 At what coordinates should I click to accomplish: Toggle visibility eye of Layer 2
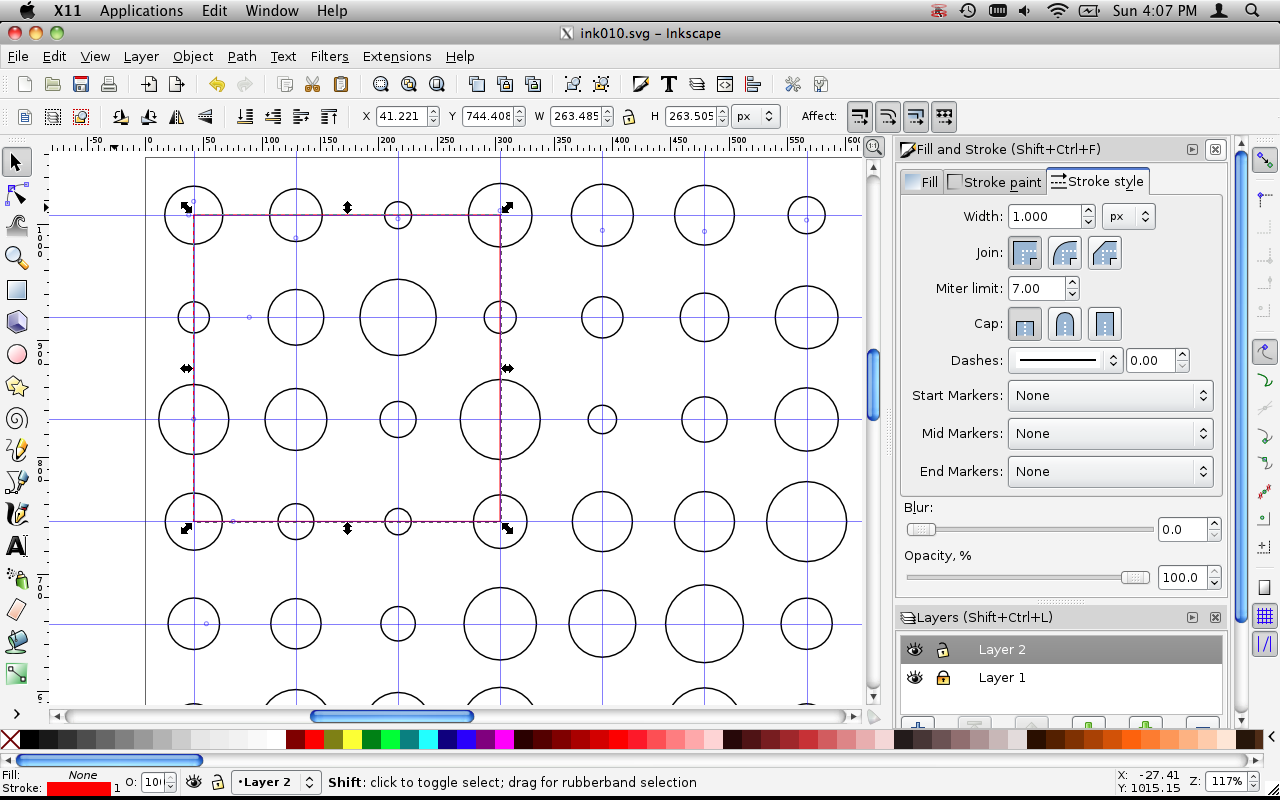pos(914,650)
